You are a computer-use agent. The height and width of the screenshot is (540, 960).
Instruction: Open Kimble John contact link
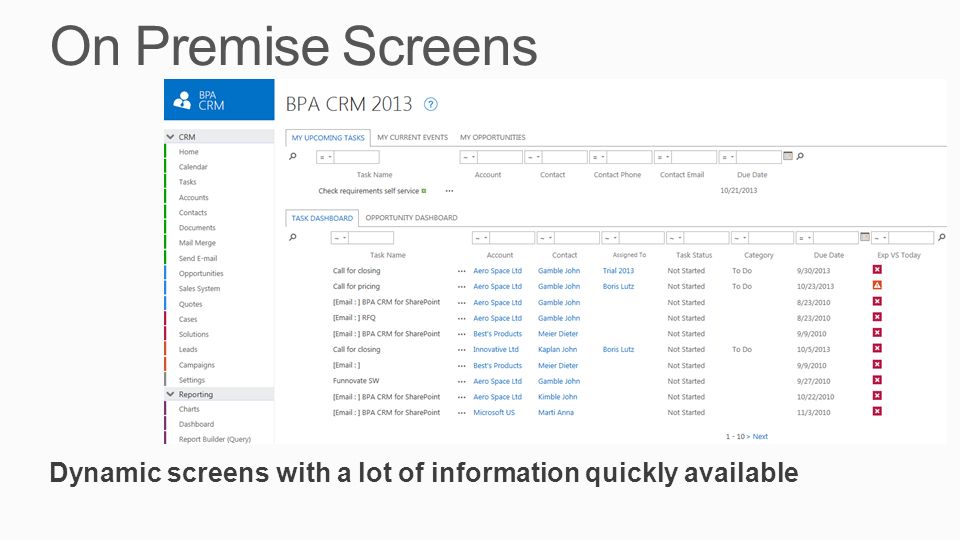(557, 397)
